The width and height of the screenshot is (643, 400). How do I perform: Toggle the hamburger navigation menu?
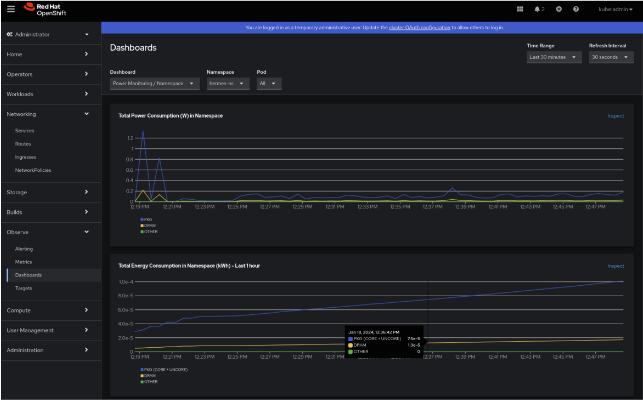tap(11, 9)
